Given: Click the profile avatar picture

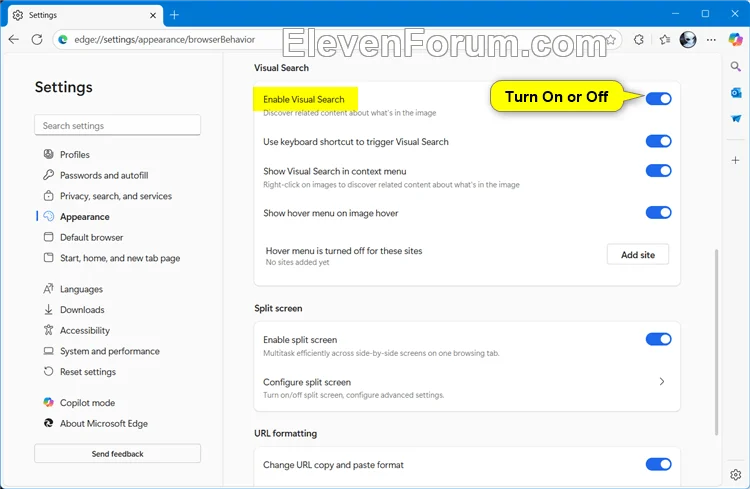Looking at the screenshot, I should point(688,40).
